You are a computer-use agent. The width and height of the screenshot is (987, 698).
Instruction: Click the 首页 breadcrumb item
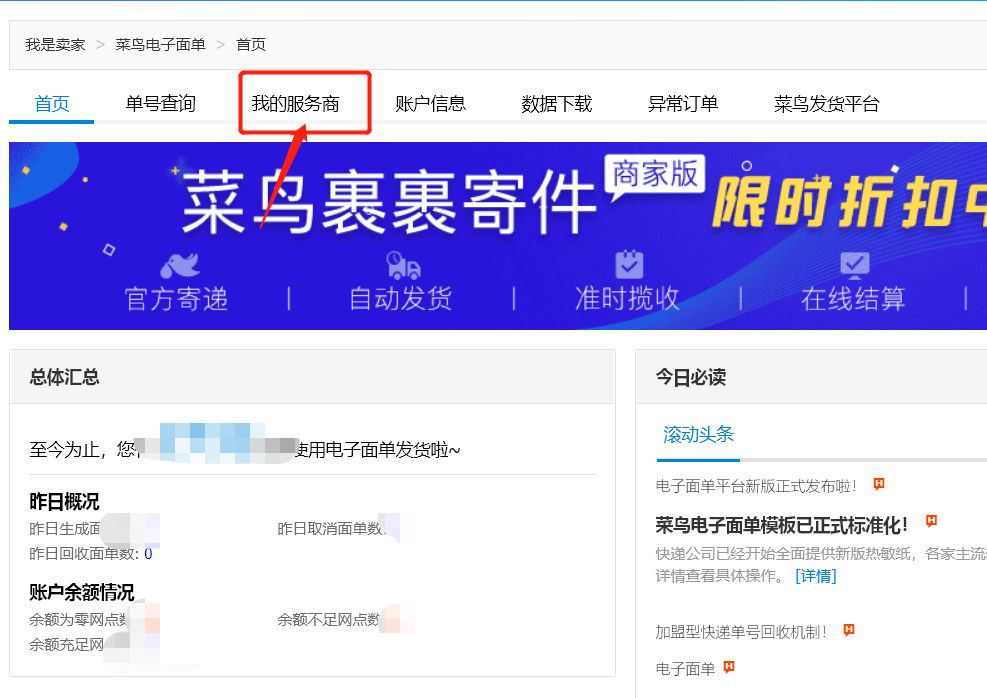click(x=251, y=45)
